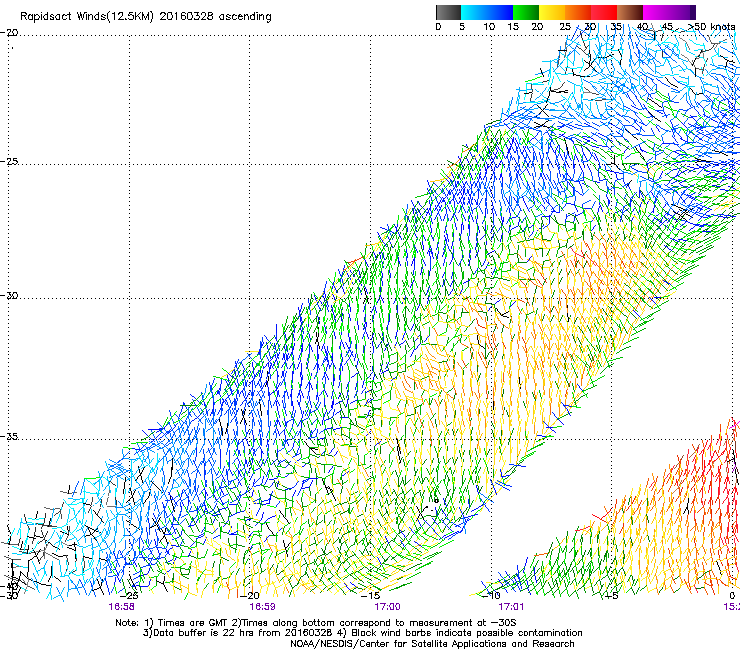Click the gray 0-5 knots legend swatch
Screen dimensions: 740x650
click(448, 12)
